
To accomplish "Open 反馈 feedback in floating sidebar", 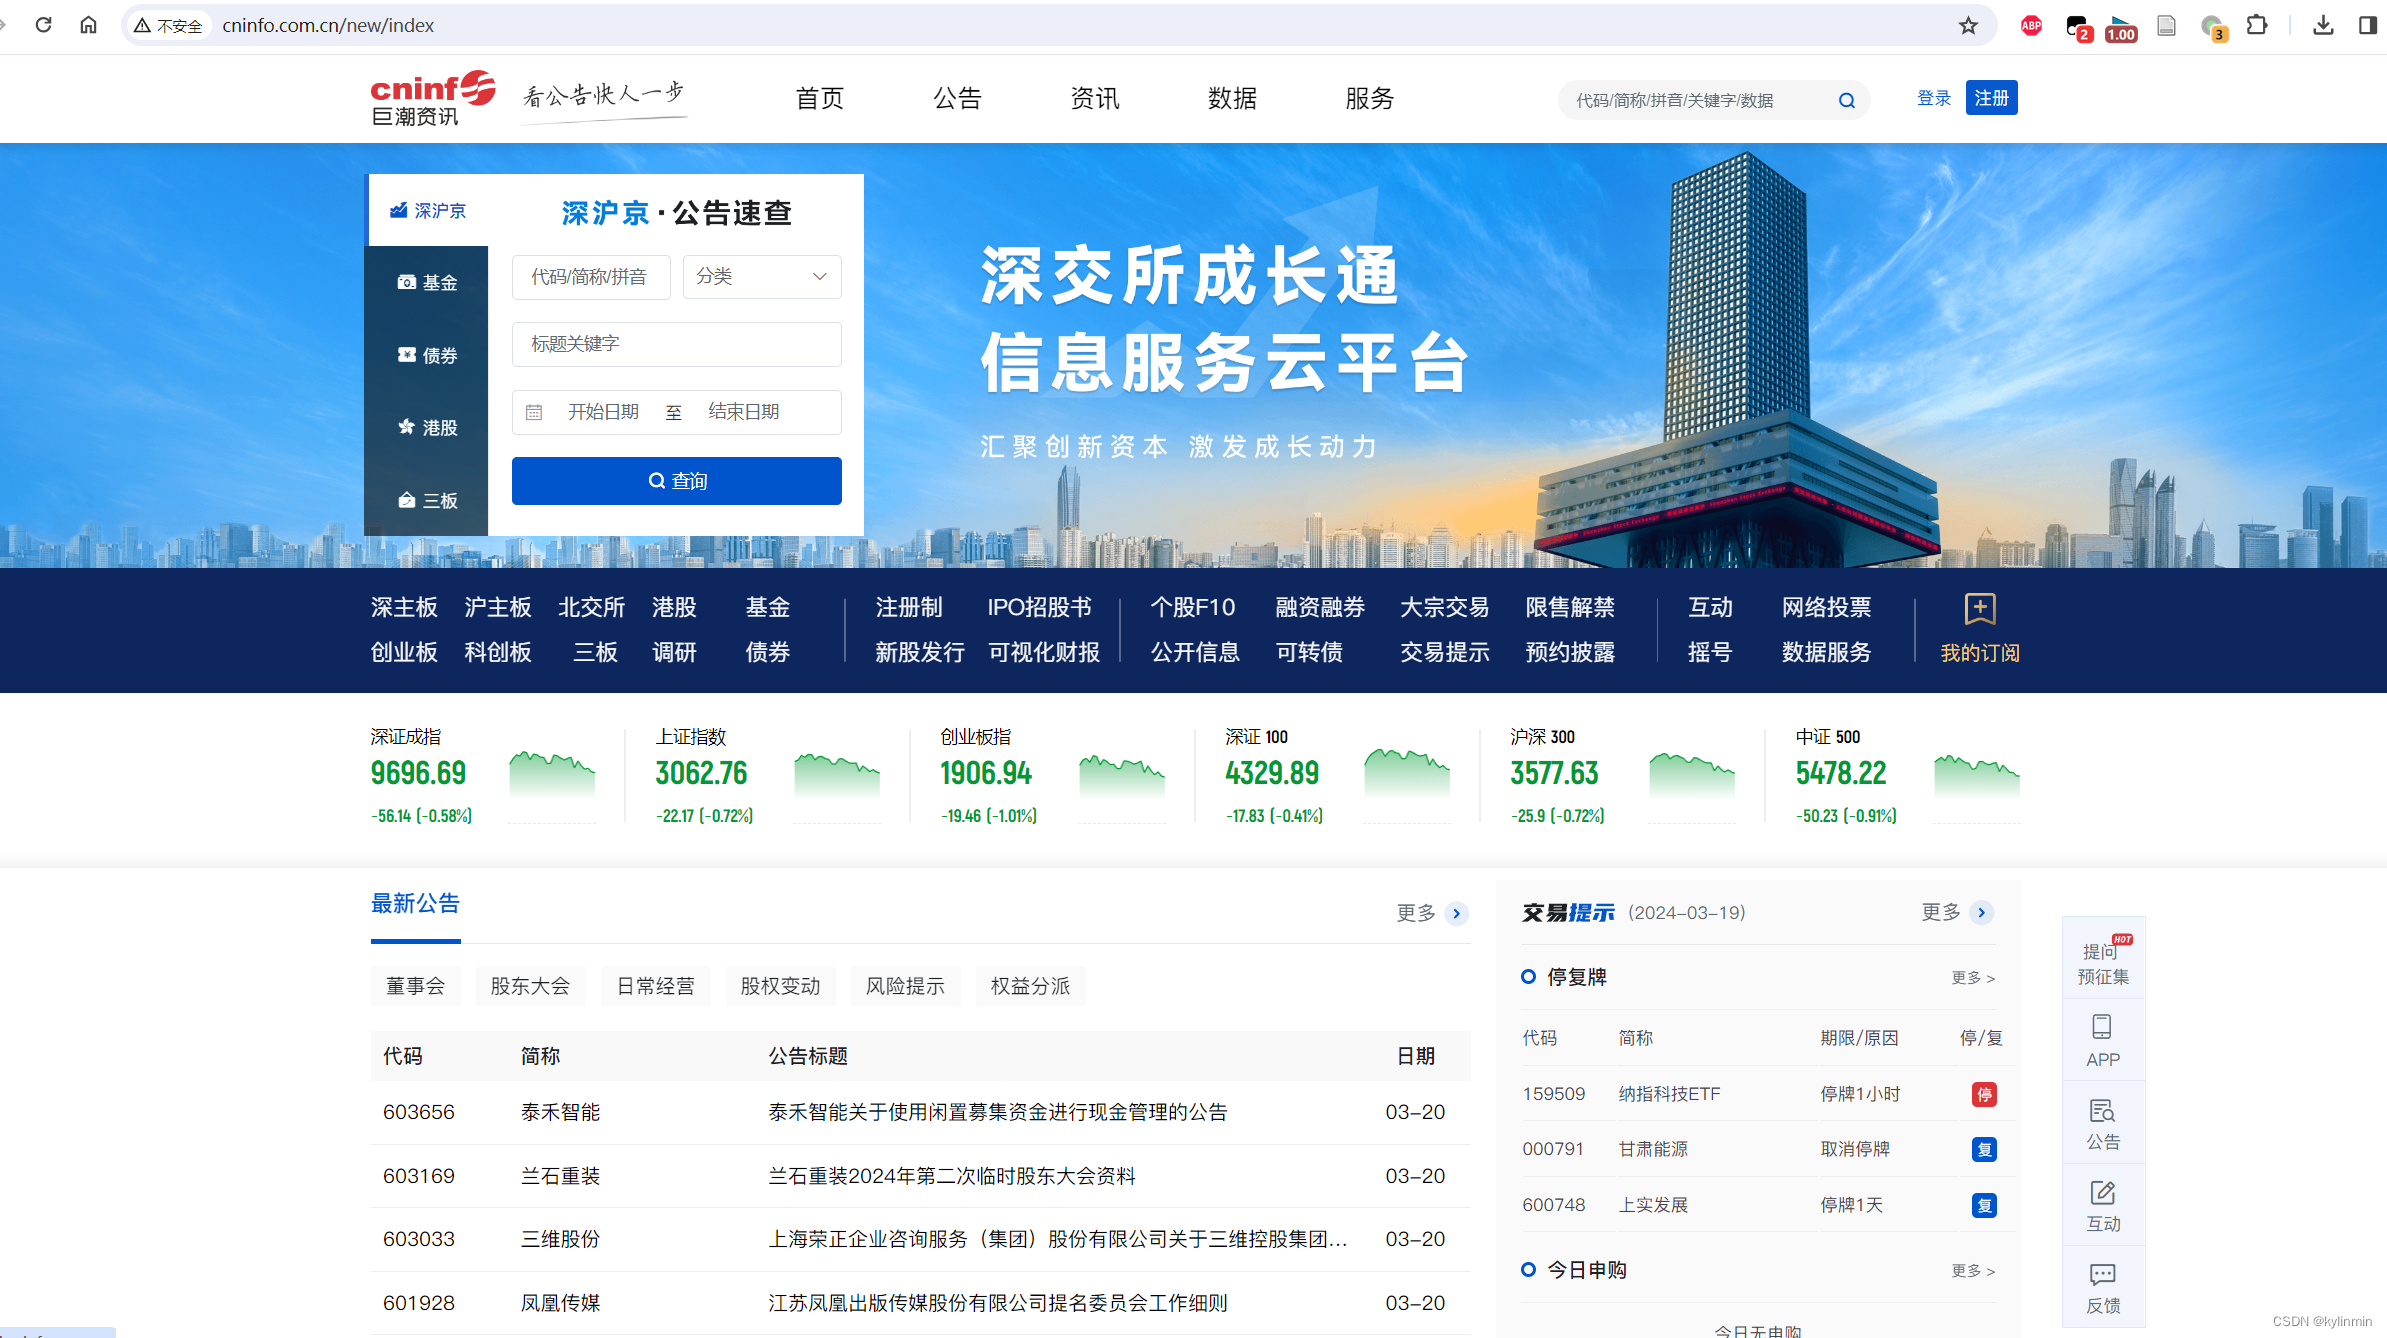I will tap(2103, 1288).
